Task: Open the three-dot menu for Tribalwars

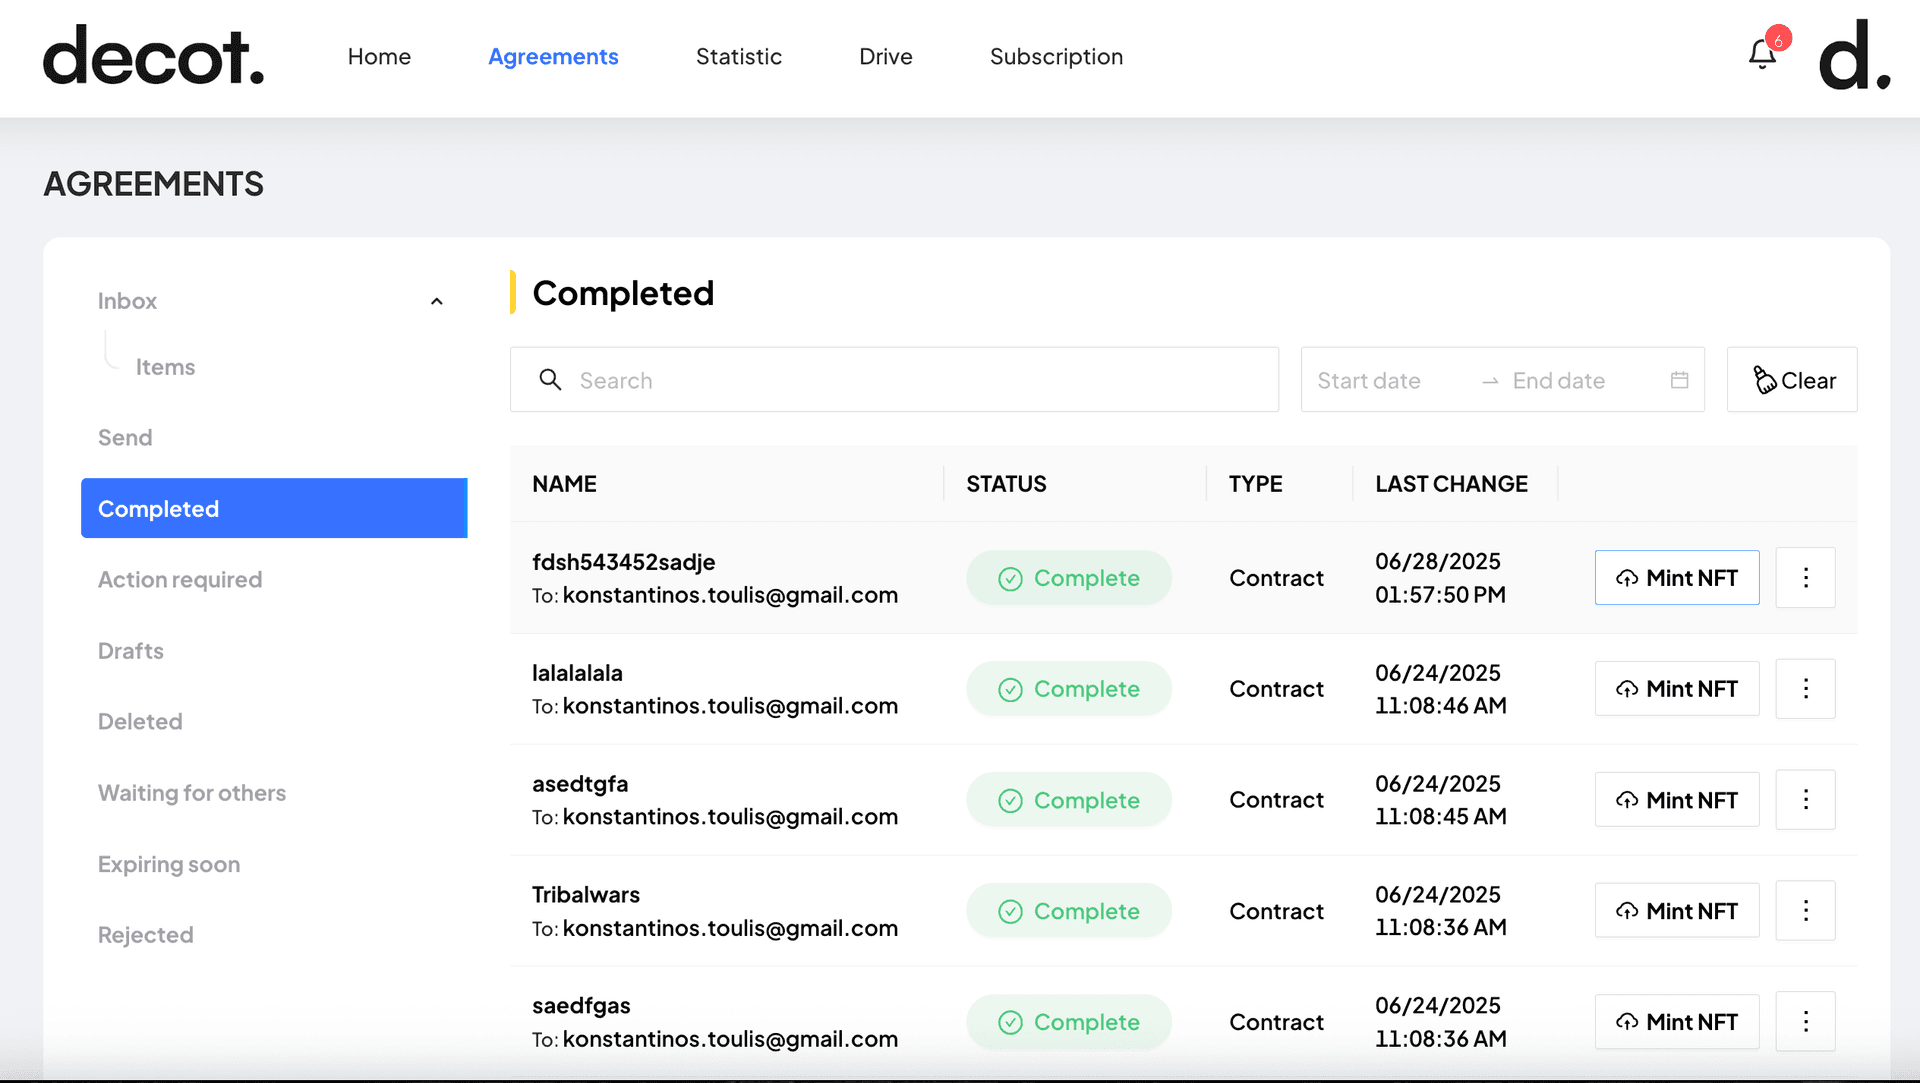Action: click(x=1806, y=911)
